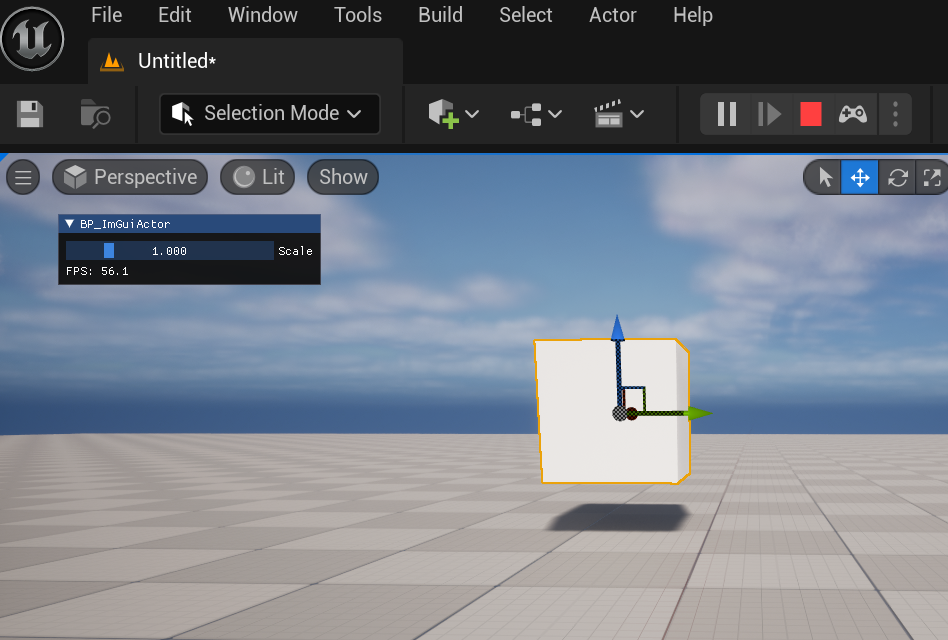The width and height of the screenshot is (948, 640).
Task: Open the Lit view mode dropdown
Action: 258,177
